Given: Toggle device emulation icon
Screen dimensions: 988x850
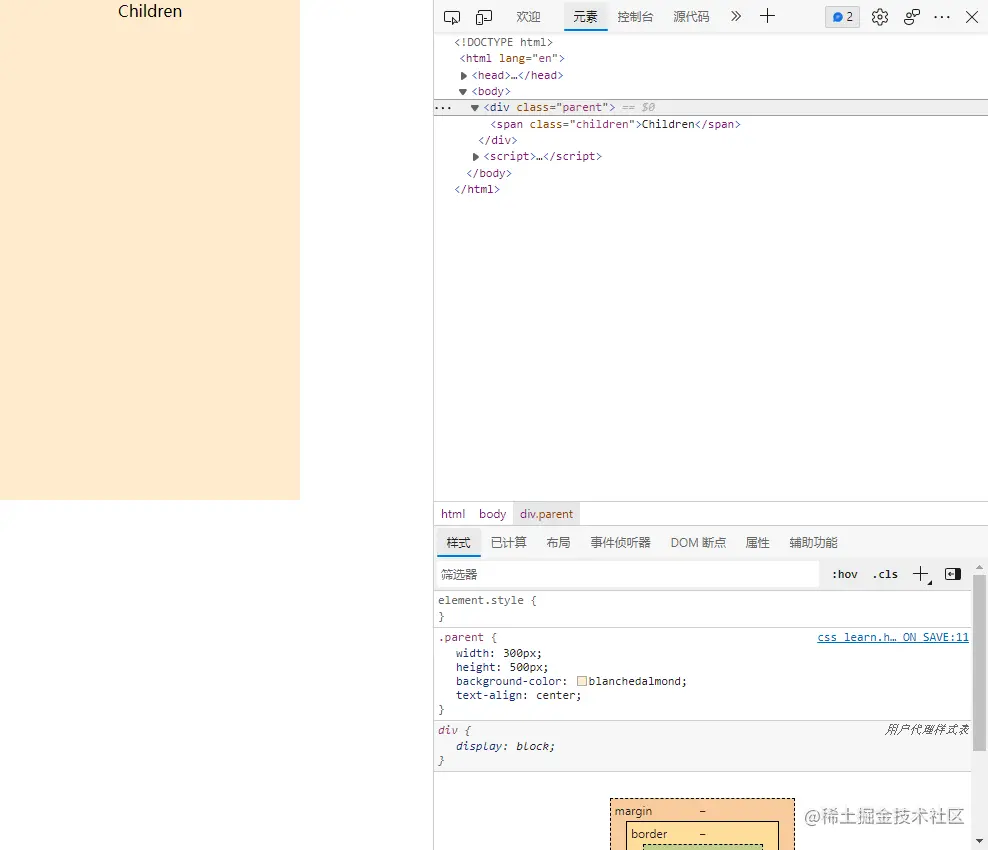Looking at the screenshot, I should tap(484, 17).
